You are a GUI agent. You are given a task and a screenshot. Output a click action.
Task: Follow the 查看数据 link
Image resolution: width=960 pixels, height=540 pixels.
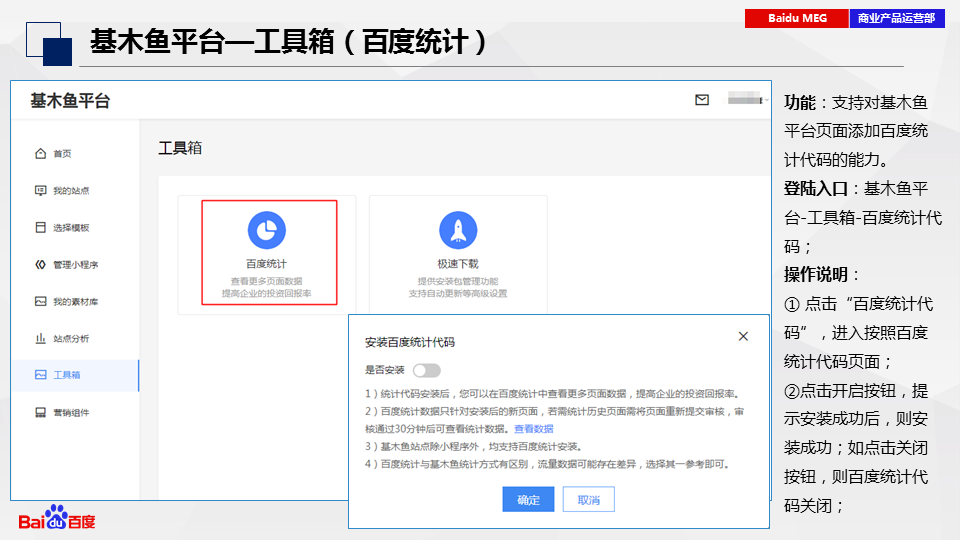533,429
